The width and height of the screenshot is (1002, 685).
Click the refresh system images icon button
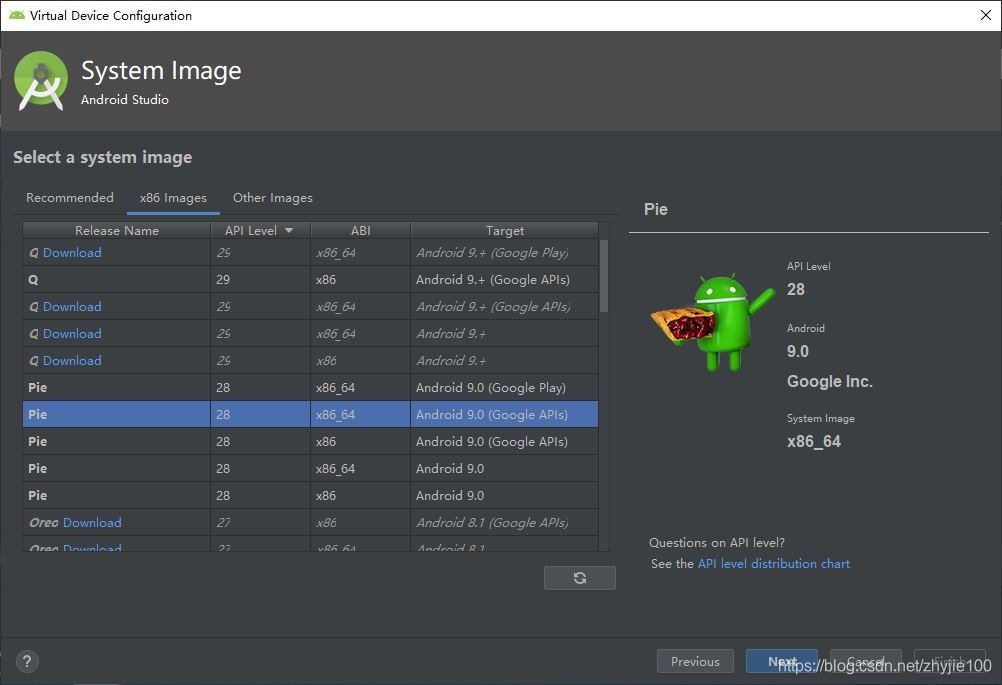pyautogui.click(x=580, y=578)
